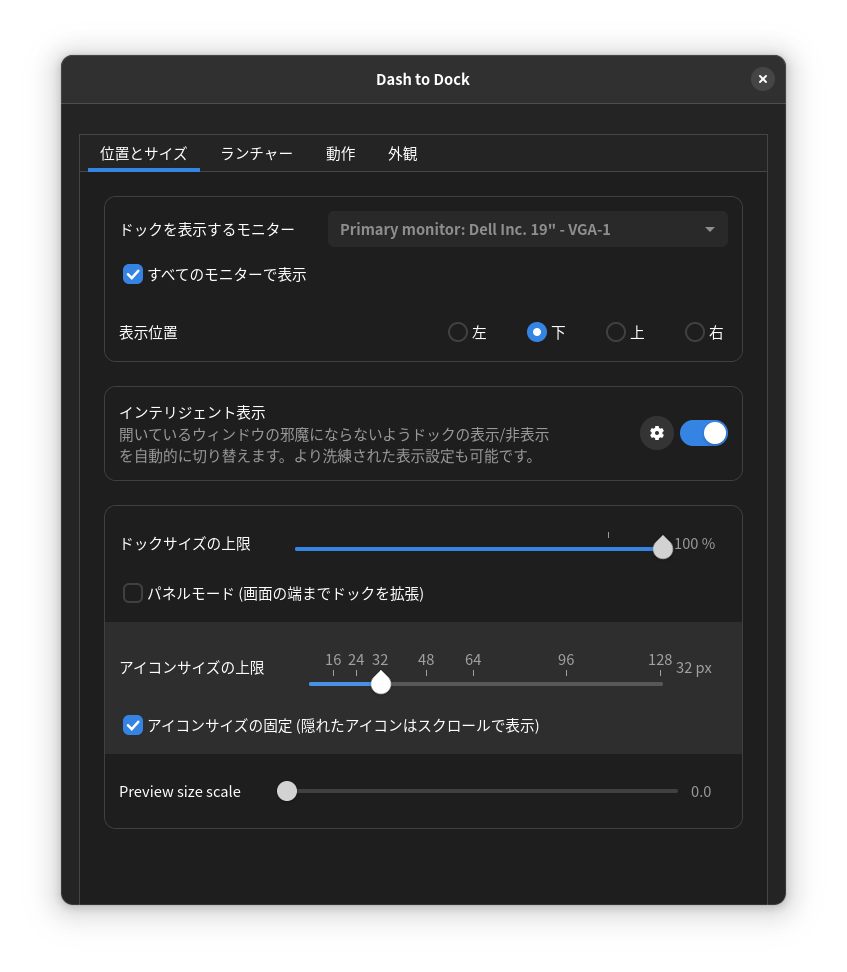Screen dimensions: 847x972
Task: Click the 100 % dock size value
Action: (694, 544)
